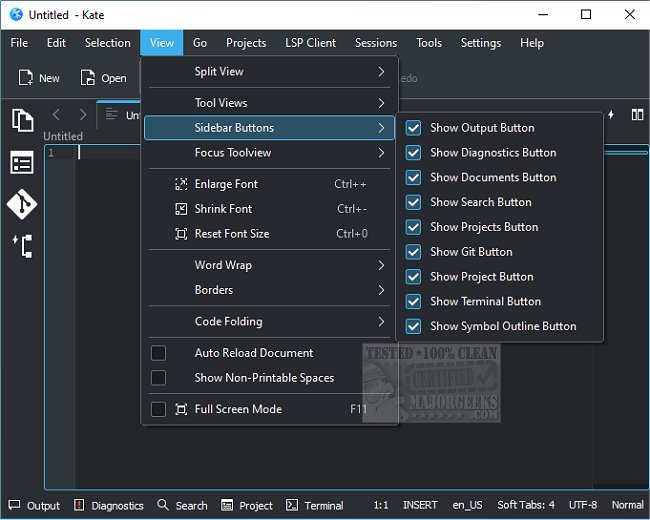Uncheck Show Output Button
The image size is (650, 520).
[x=414, y=128]
